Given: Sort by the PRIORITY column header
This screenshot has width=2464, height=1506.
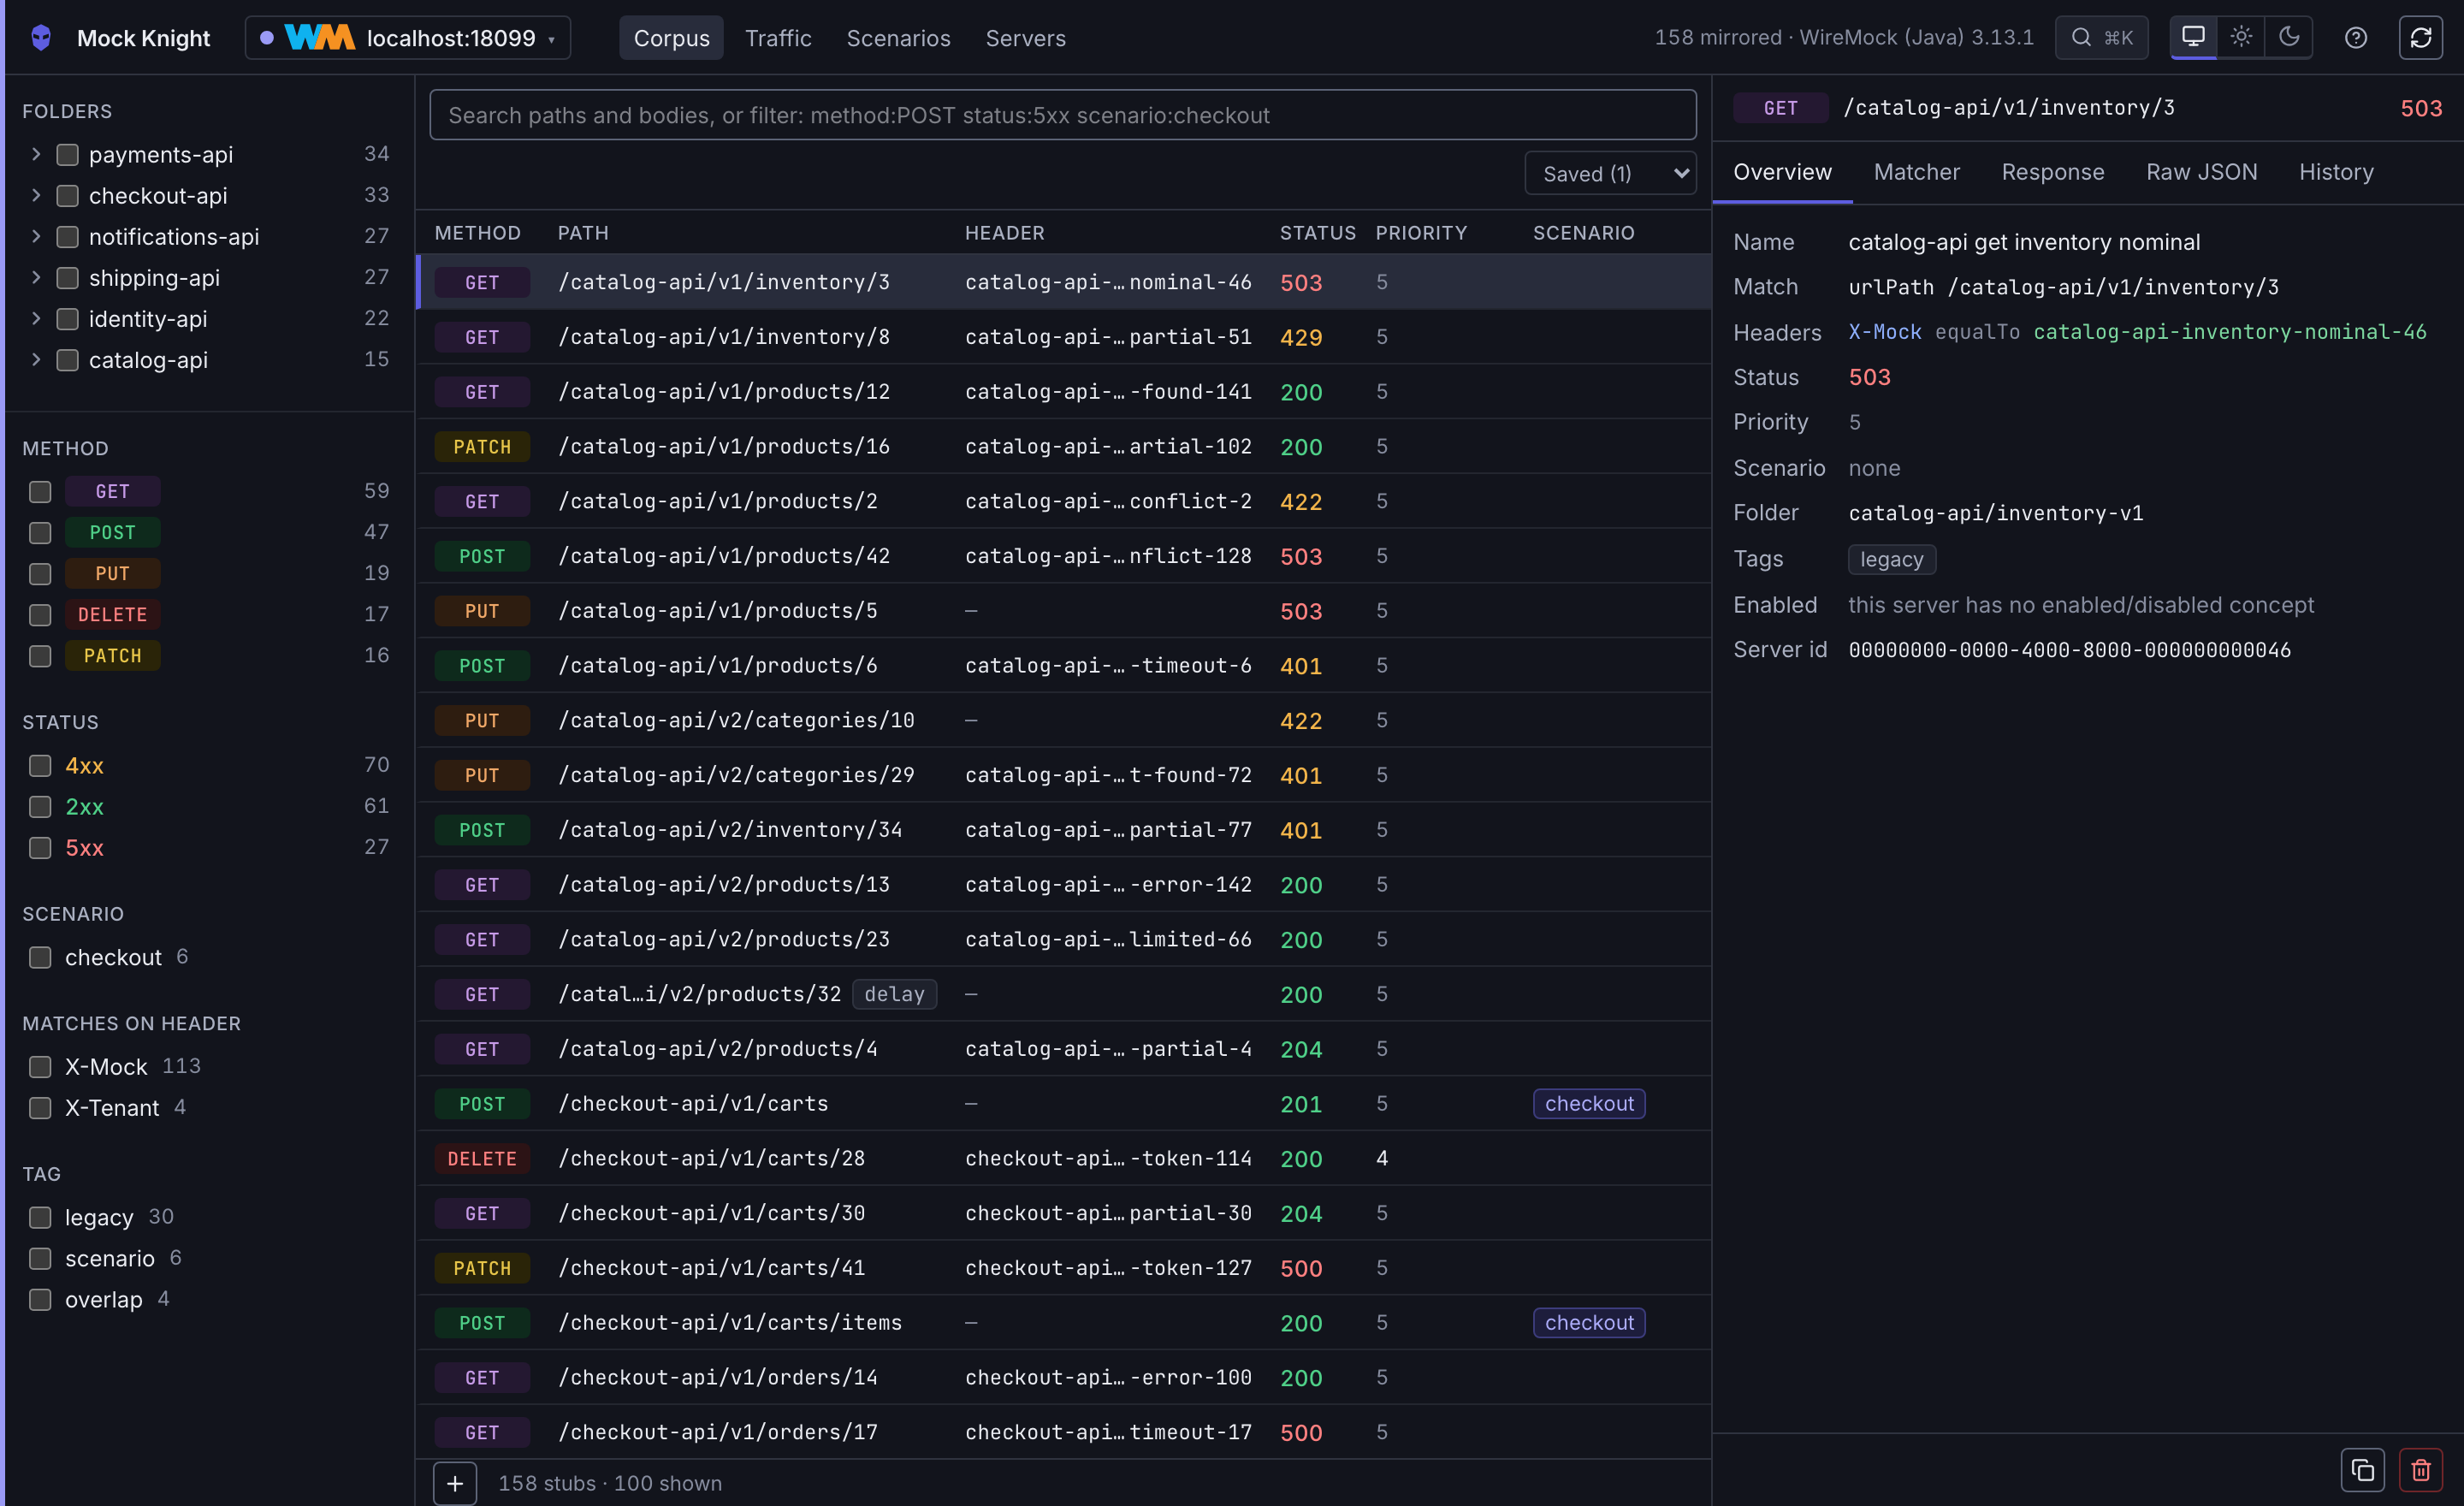Looking at the screenshot, I should (x=1421, y=233).
